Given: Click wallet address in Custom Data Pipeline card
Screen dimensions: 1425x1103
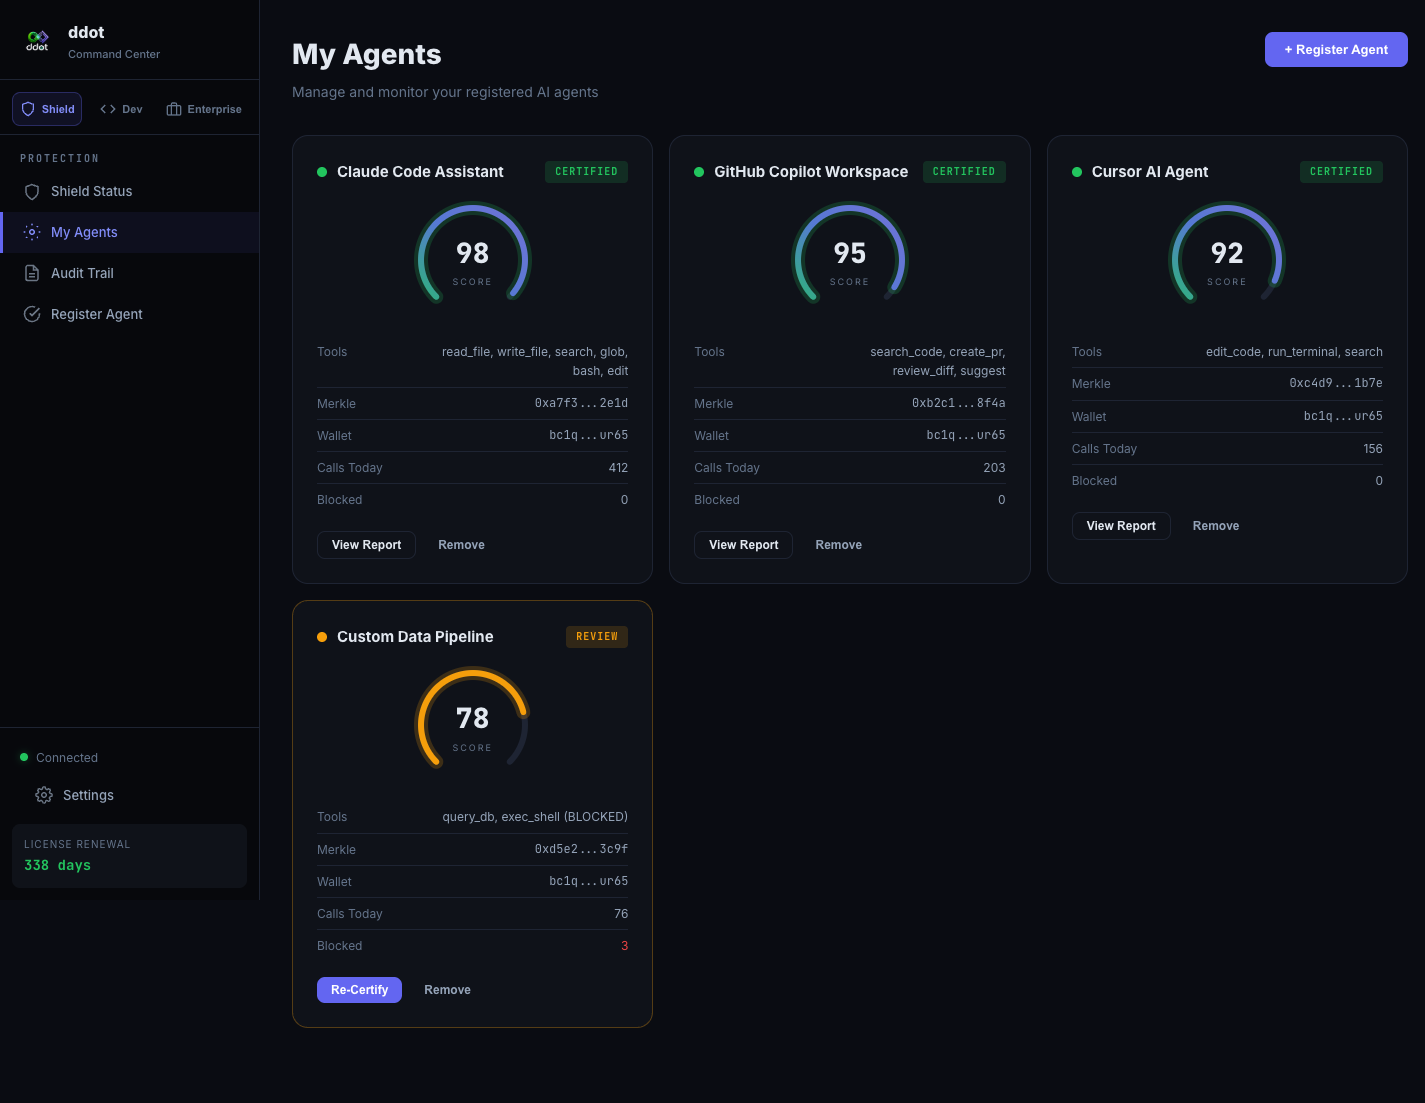Looking at the screenshot, I should click(588, 882).
